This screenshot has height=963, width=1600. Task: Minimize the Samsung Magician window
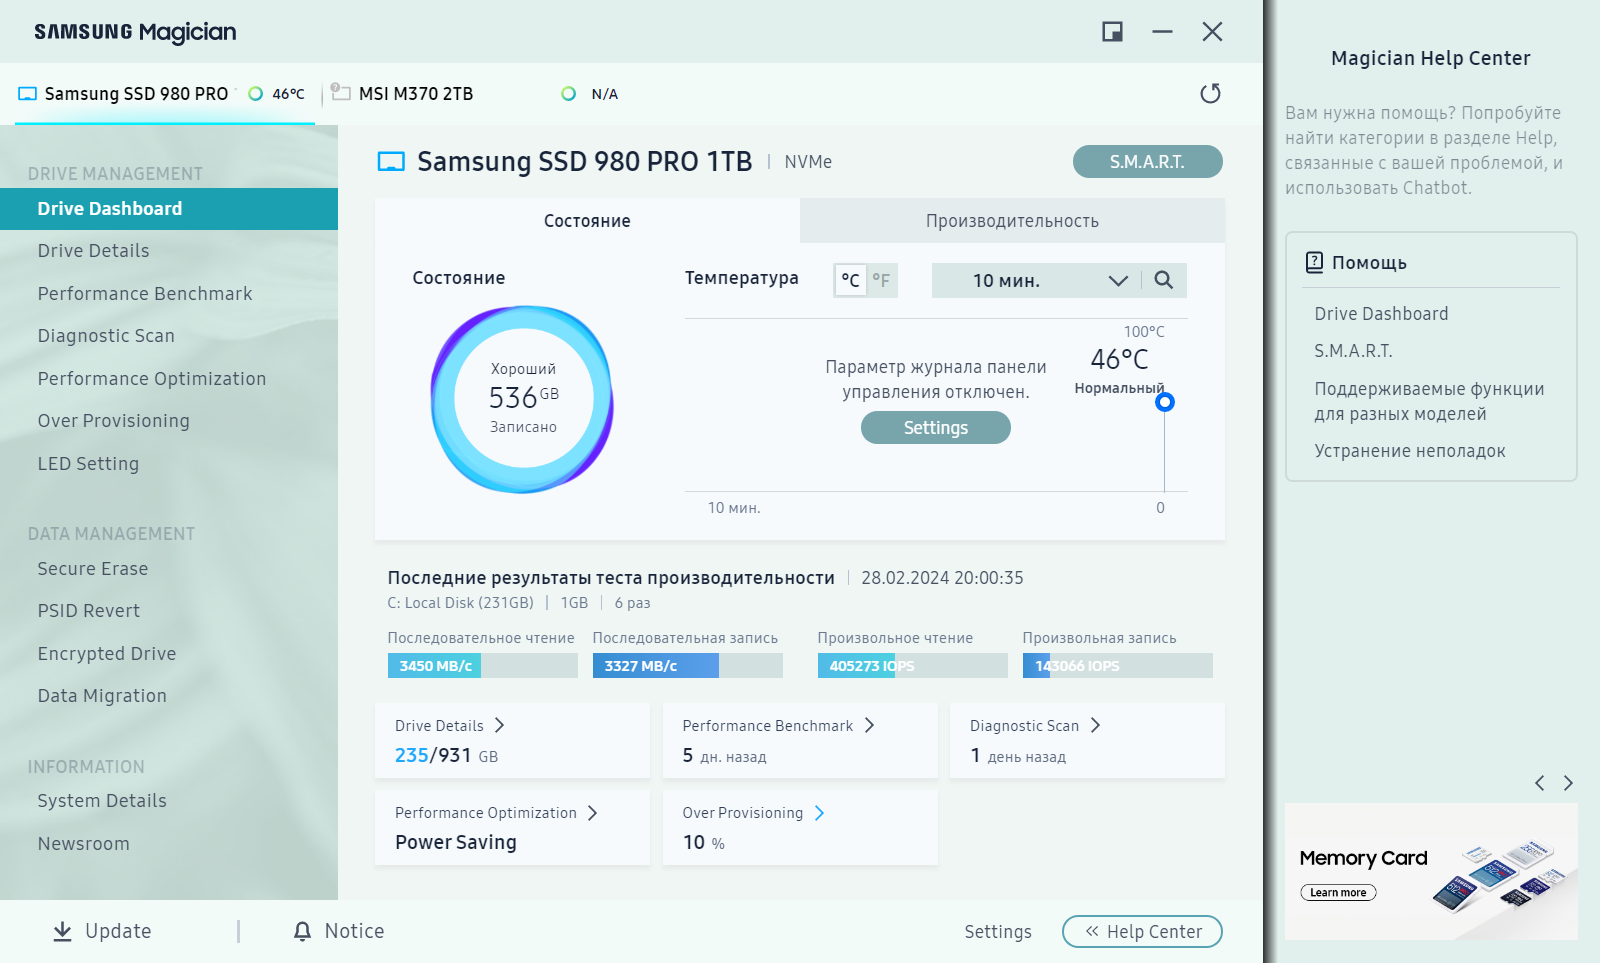[x=1162, y=32]
